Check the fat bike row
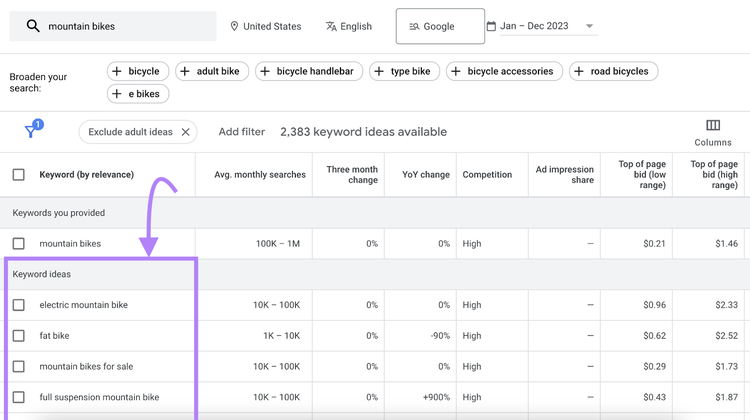 [19, 336]
